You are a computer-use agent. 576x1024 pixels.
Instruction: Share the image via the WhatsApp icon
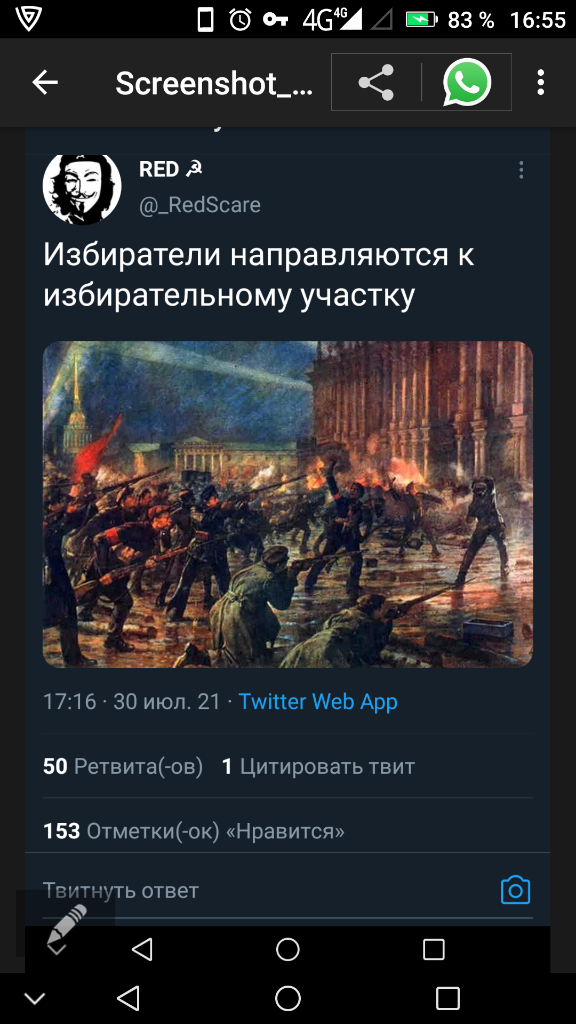click(467, 82)
